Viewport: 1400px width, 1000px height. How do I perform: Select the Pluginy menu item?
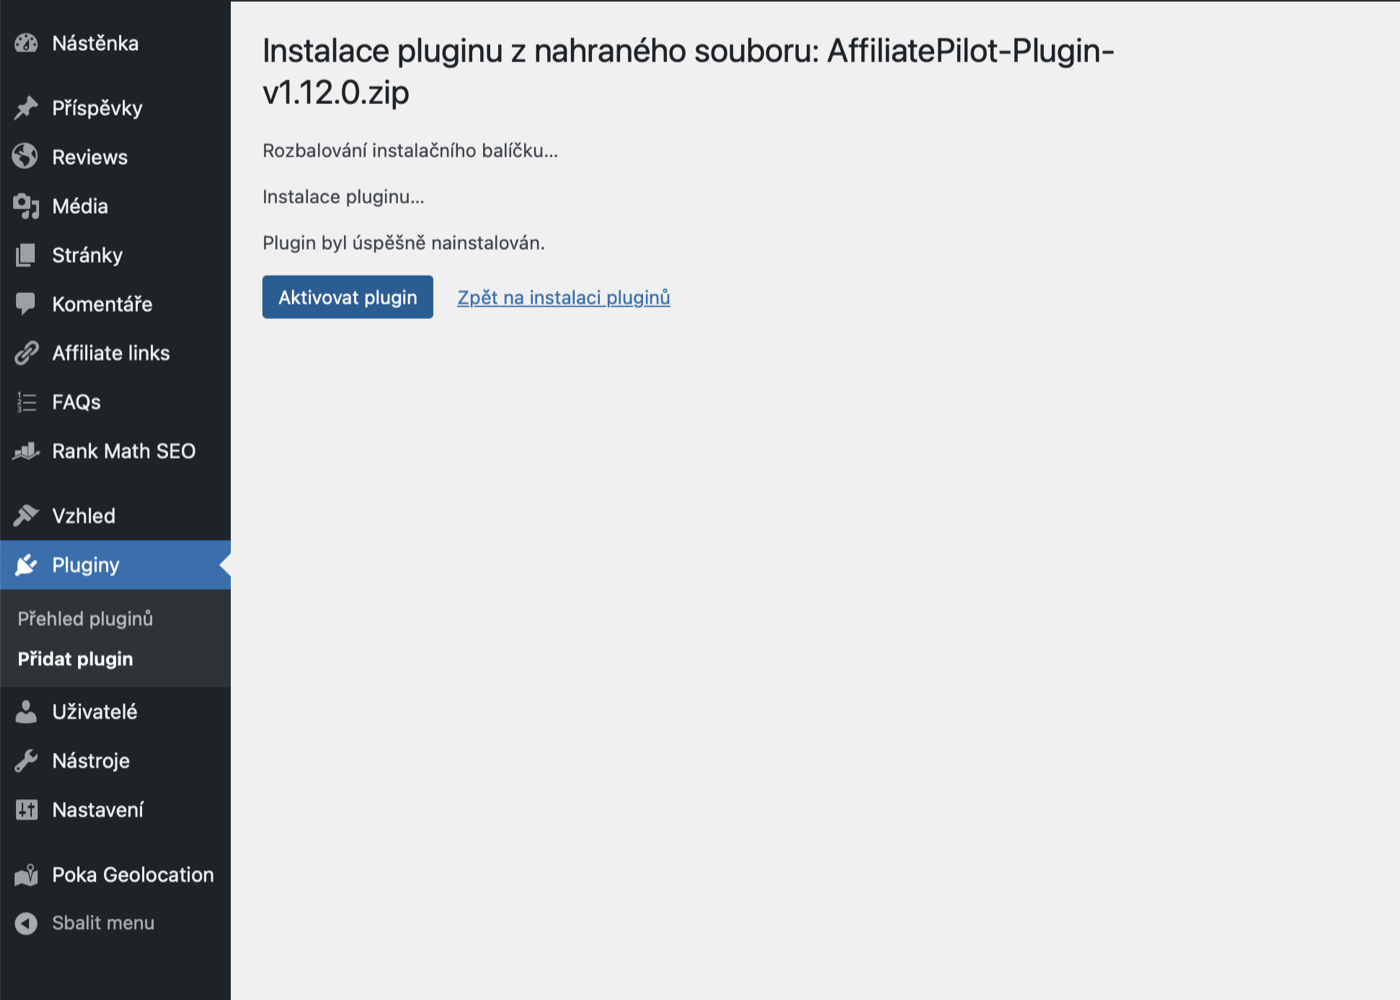coord(115,565)
